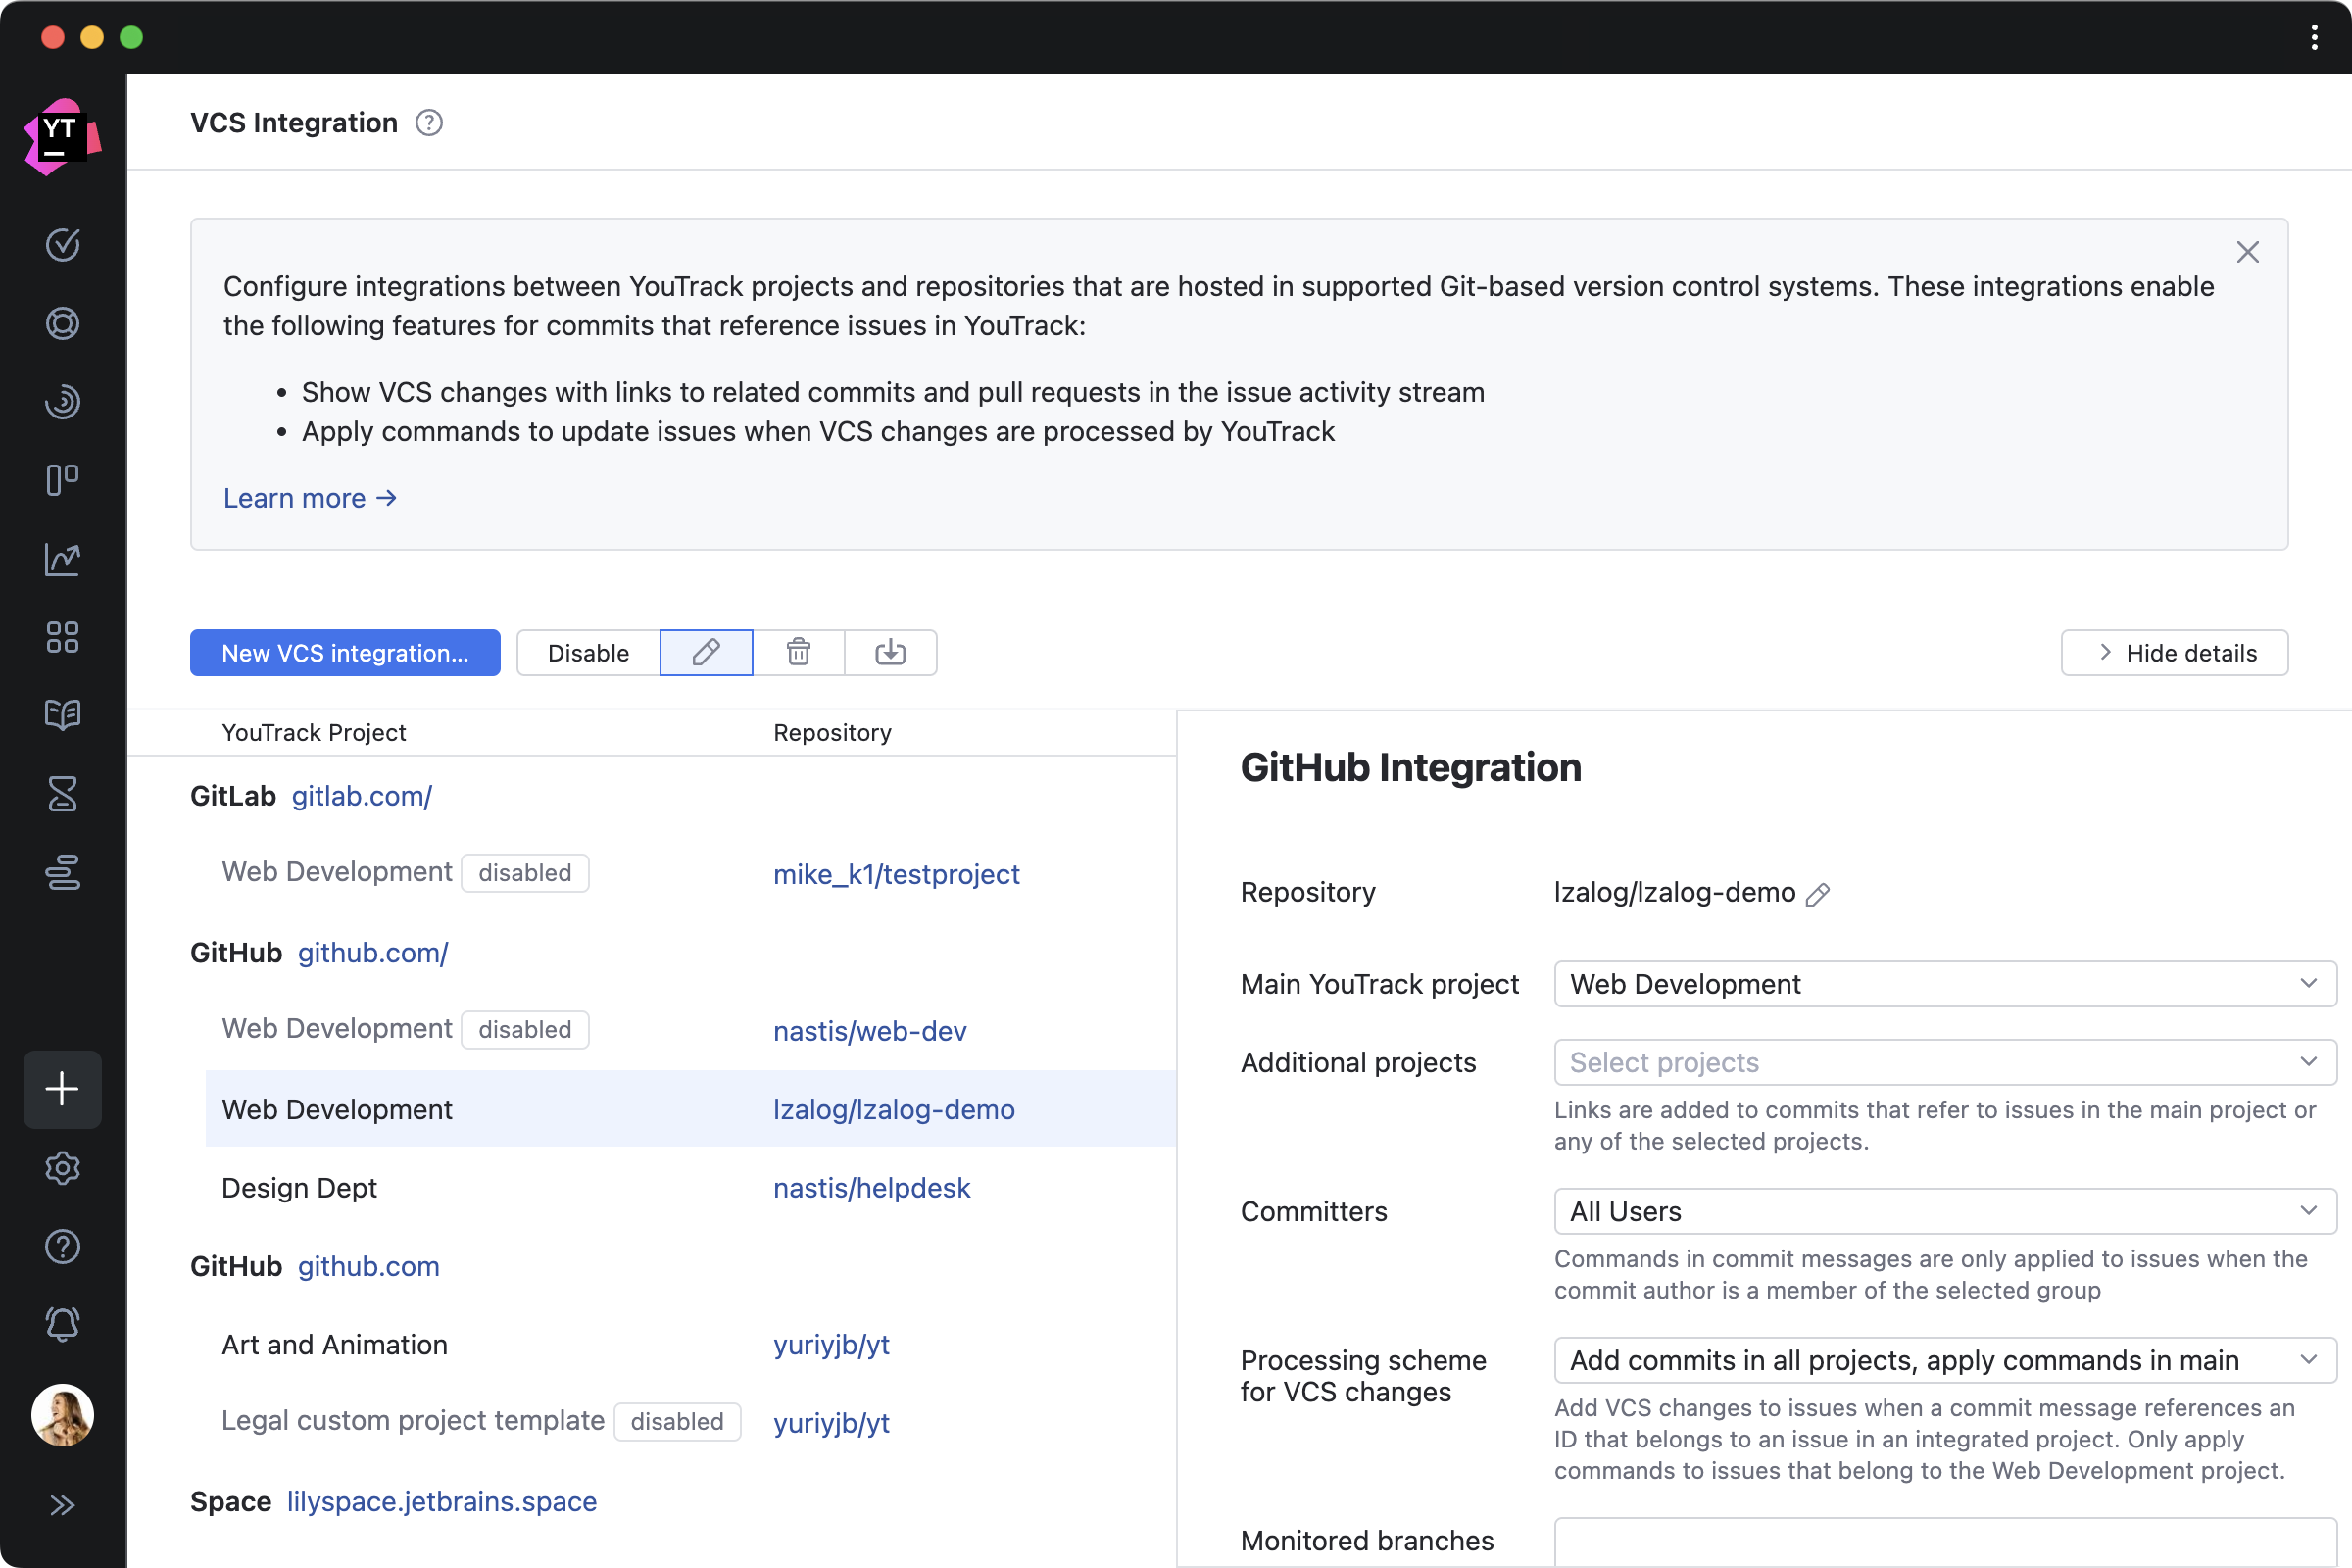Click Learn more link for VCS info

312,497
